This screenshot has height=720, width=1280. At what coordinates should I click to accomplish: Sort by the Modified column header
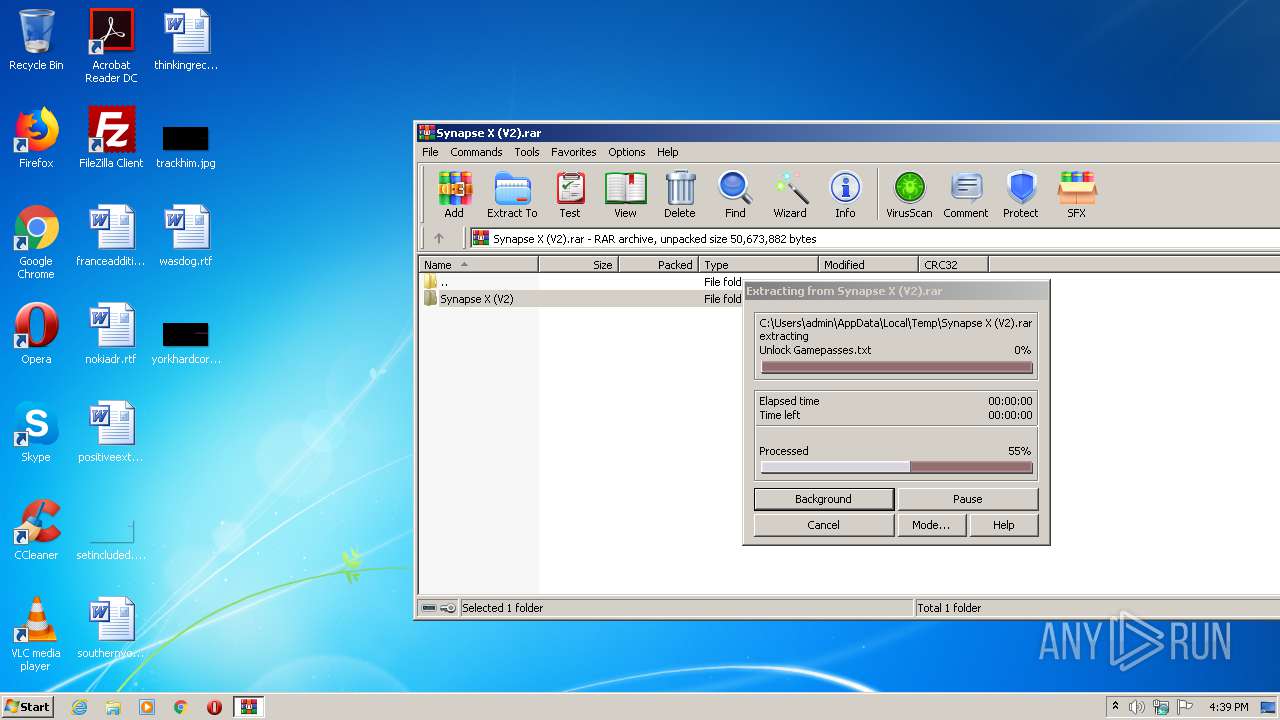click(868, 265)
